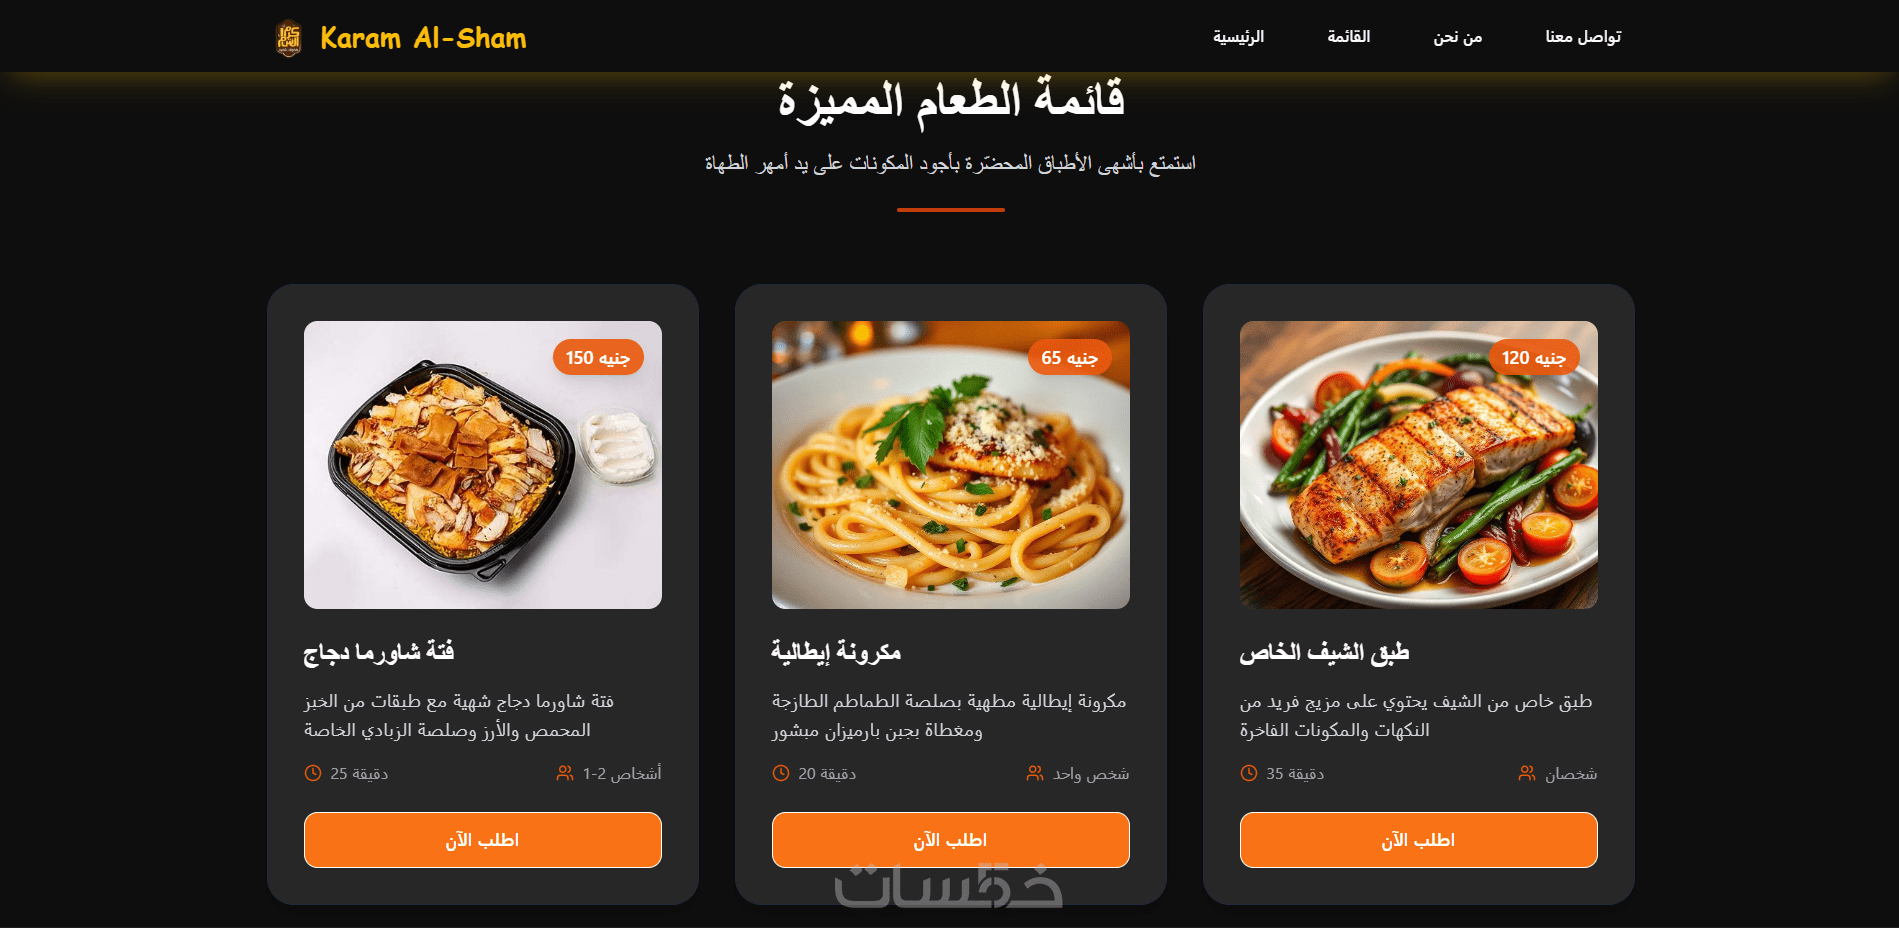Click people icon beside 1-2 أشخاص
Viewport: 1899px width, 928px height.
tap(565, 773)
